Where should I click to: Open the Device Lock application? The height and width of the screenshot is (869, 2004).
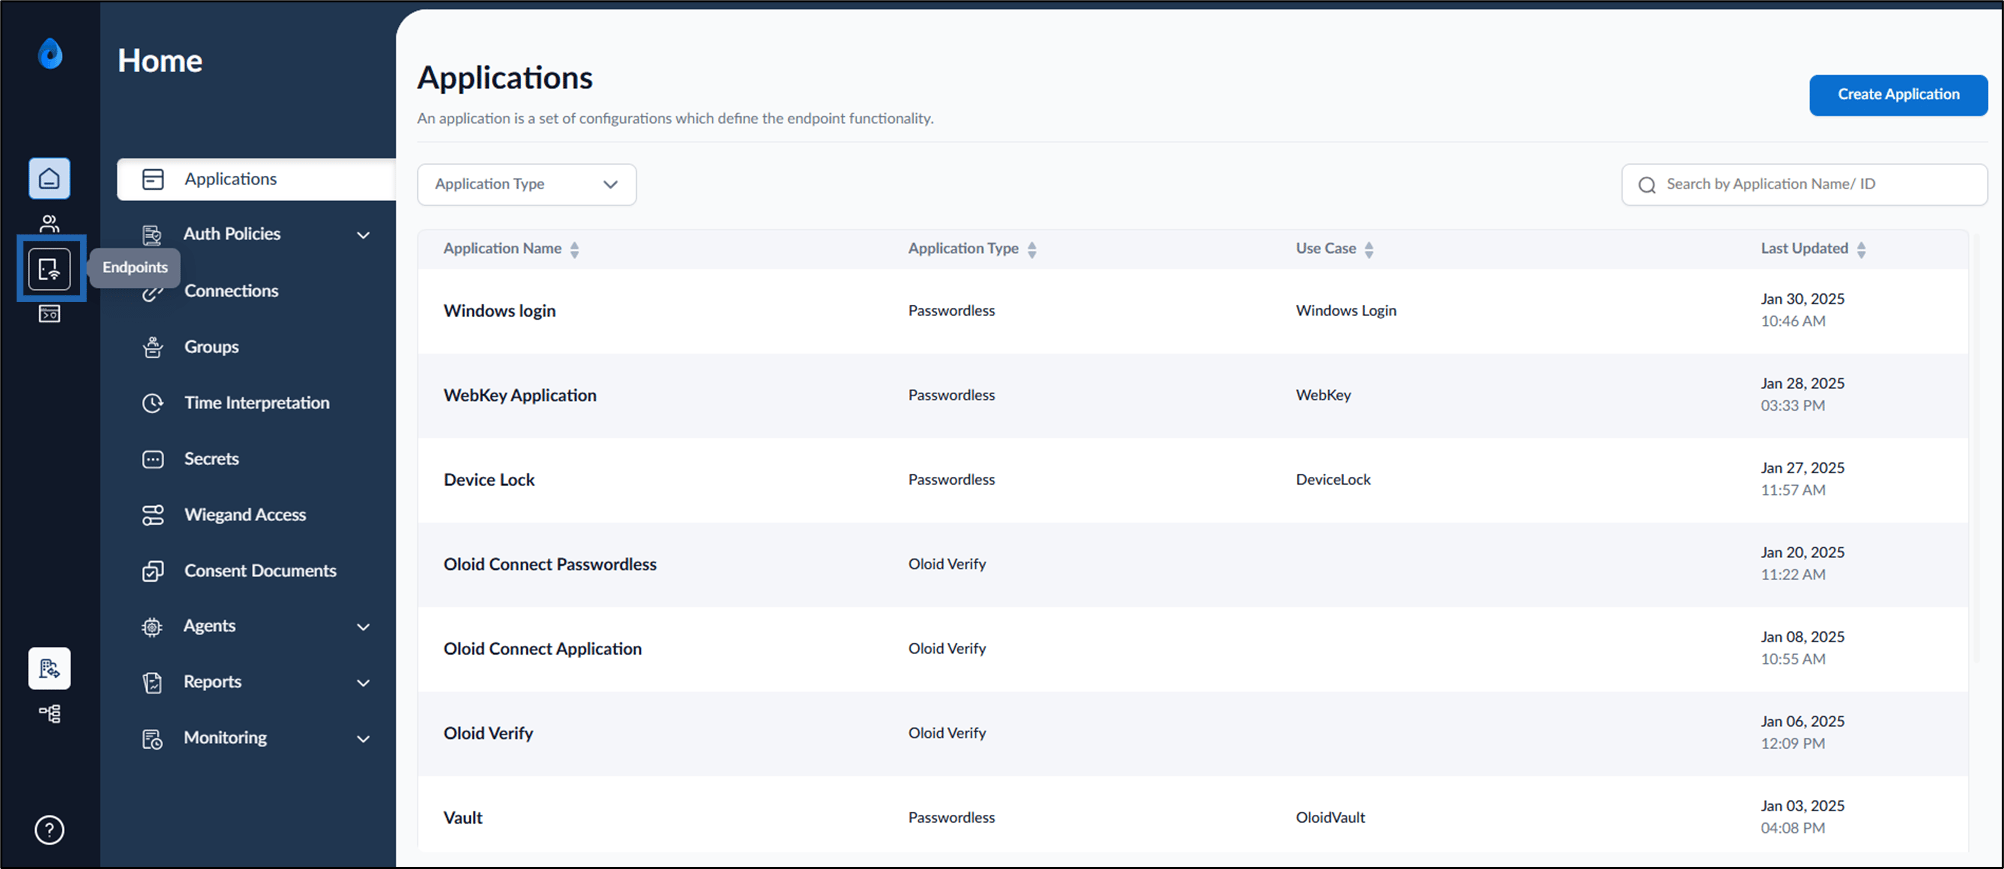tap(489, 480)
